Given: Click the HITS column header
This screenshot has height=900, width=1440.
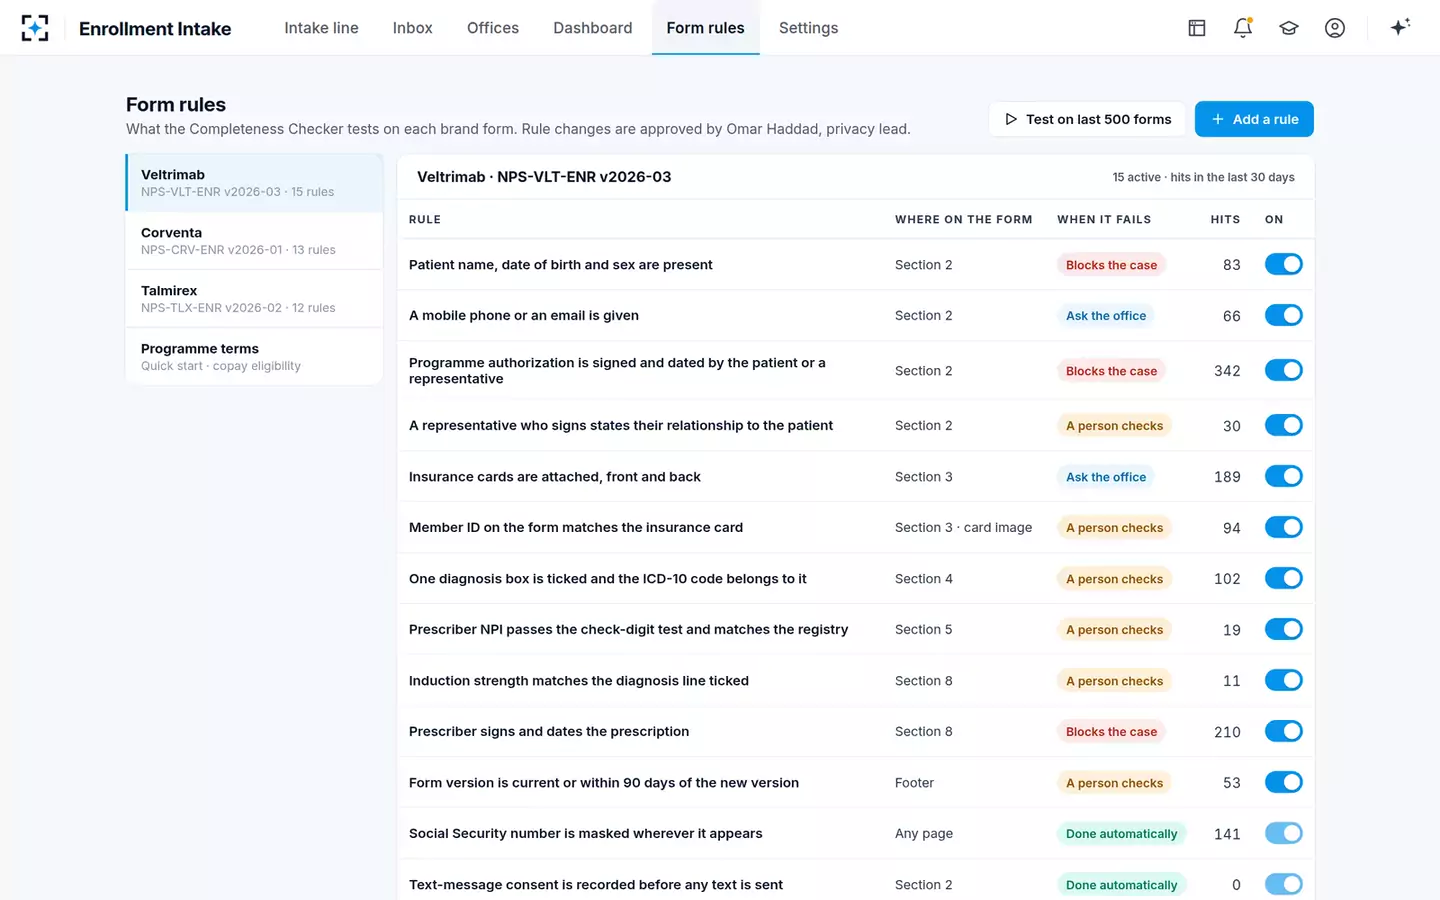Looking at the screenshot, I should [x=1225, y=219].
